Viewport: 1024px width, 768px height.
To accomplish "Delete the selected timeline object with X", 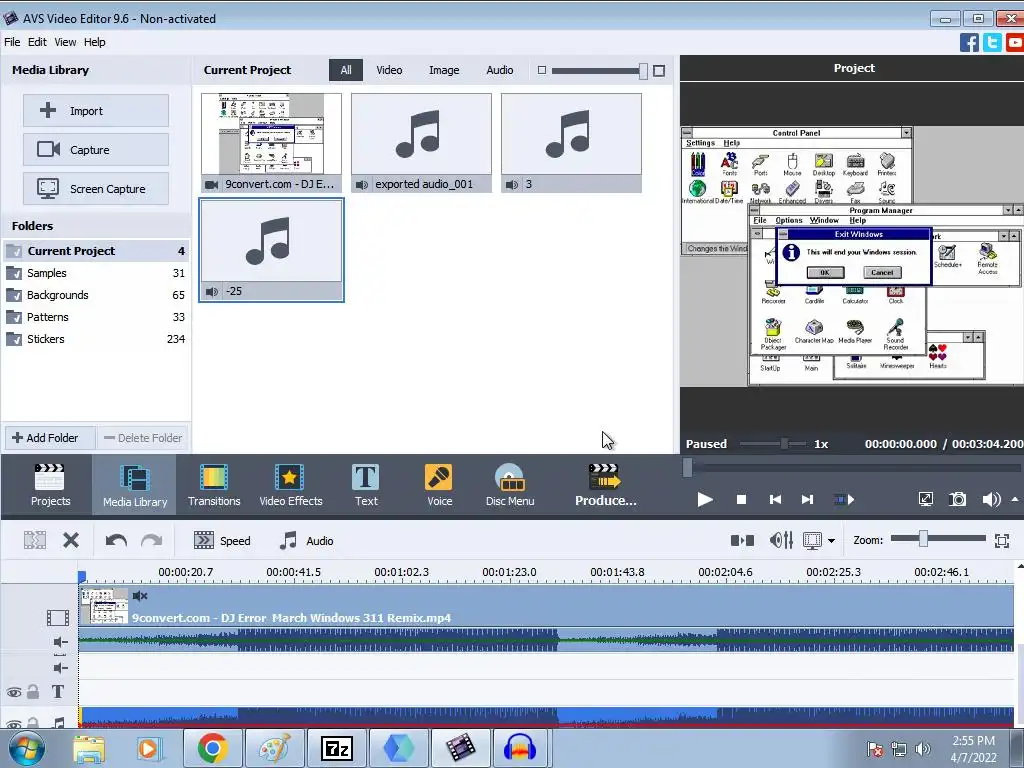I will tap(71, 540).
